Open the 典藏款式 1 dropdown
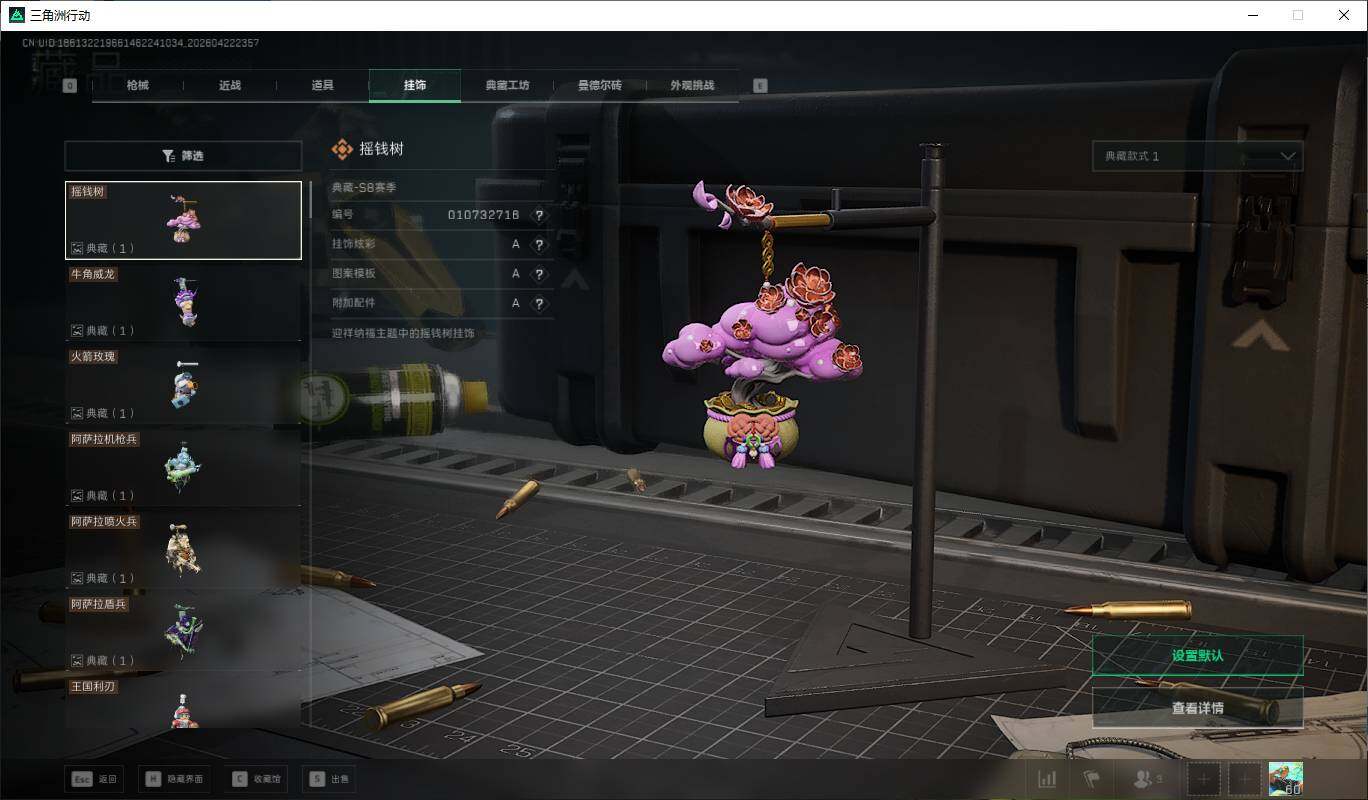The width and height of the screenshot is (1368, 800). tap(1197, 156)
